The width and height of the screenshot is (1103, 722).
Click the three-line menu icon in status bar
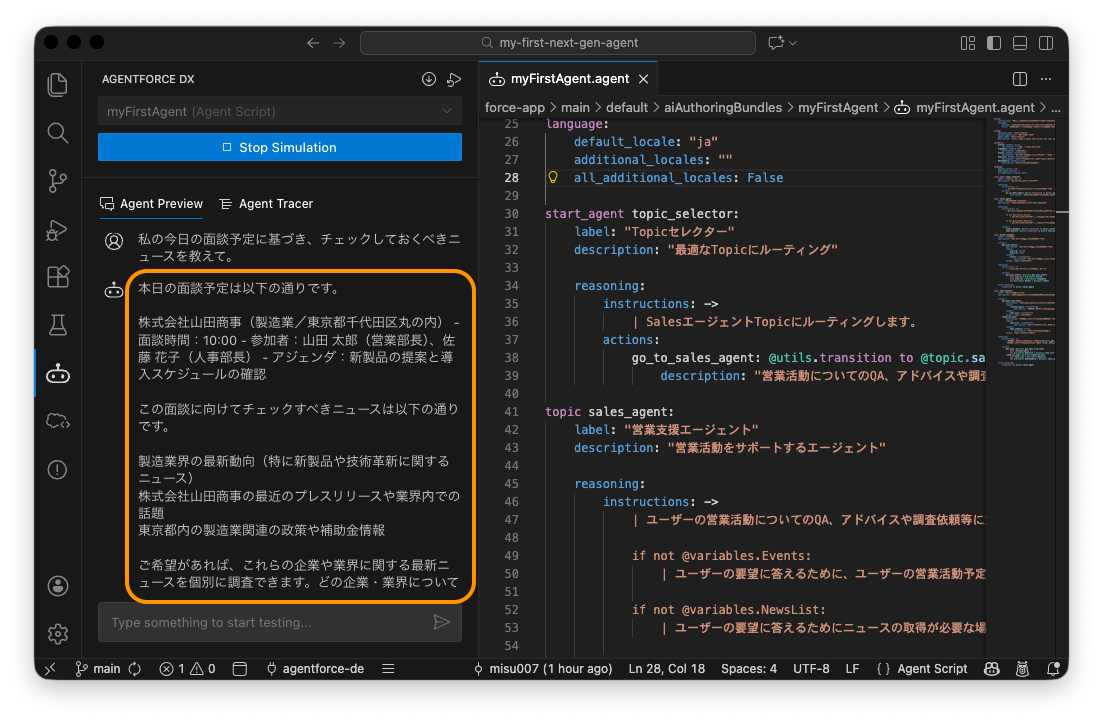pos(388,669)
